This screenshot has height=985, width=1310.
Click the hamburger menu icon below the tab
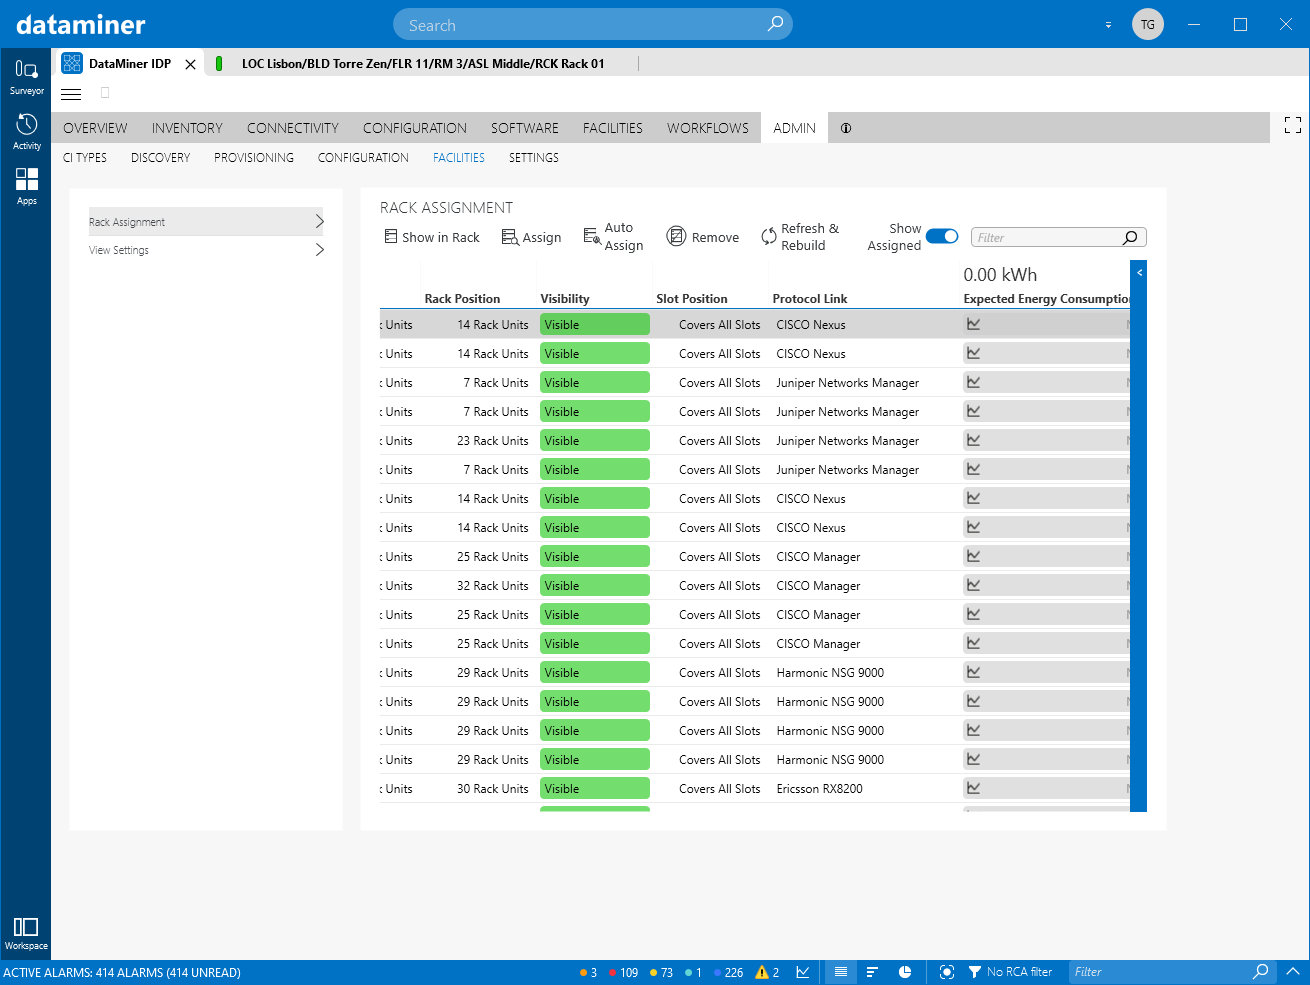coord(71,94)
